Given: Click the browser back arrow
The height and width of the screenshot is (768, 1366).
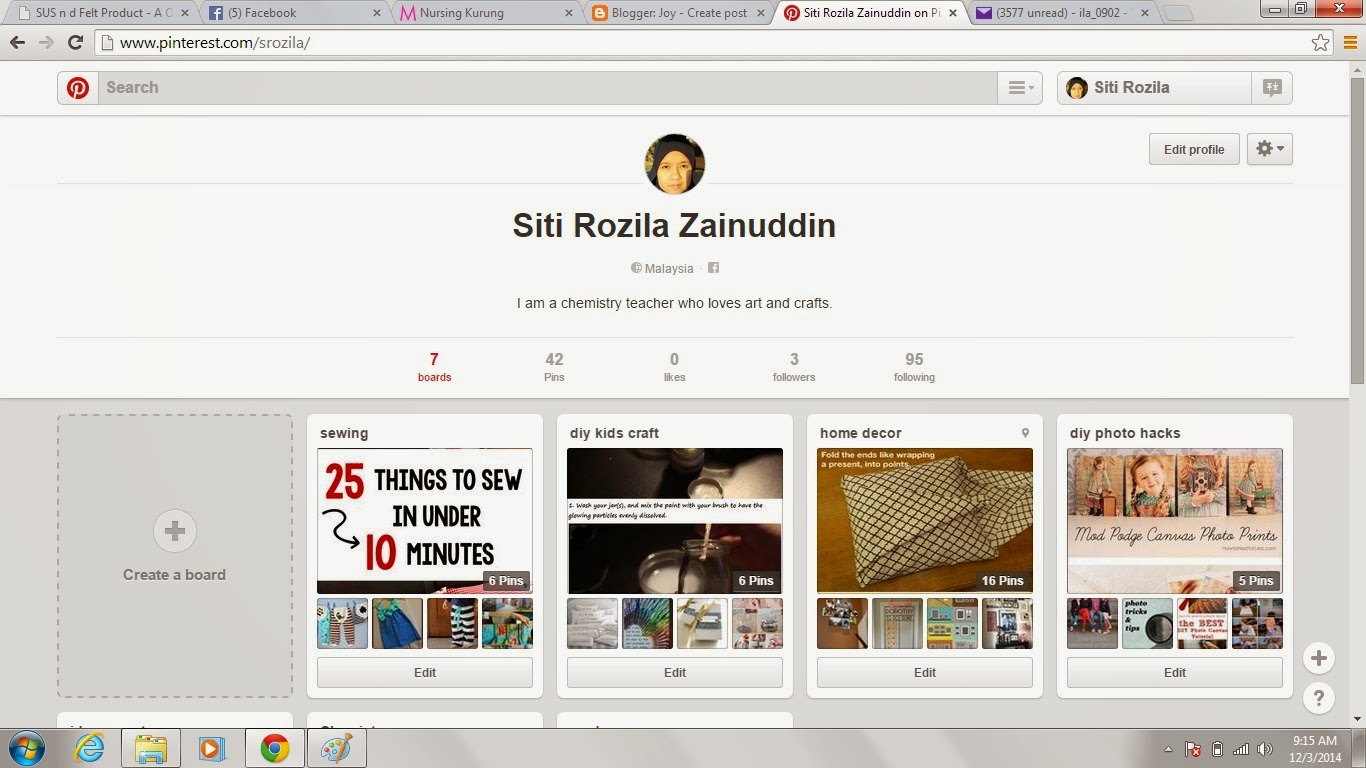Looking at the screenshot, I should point(17,43).
